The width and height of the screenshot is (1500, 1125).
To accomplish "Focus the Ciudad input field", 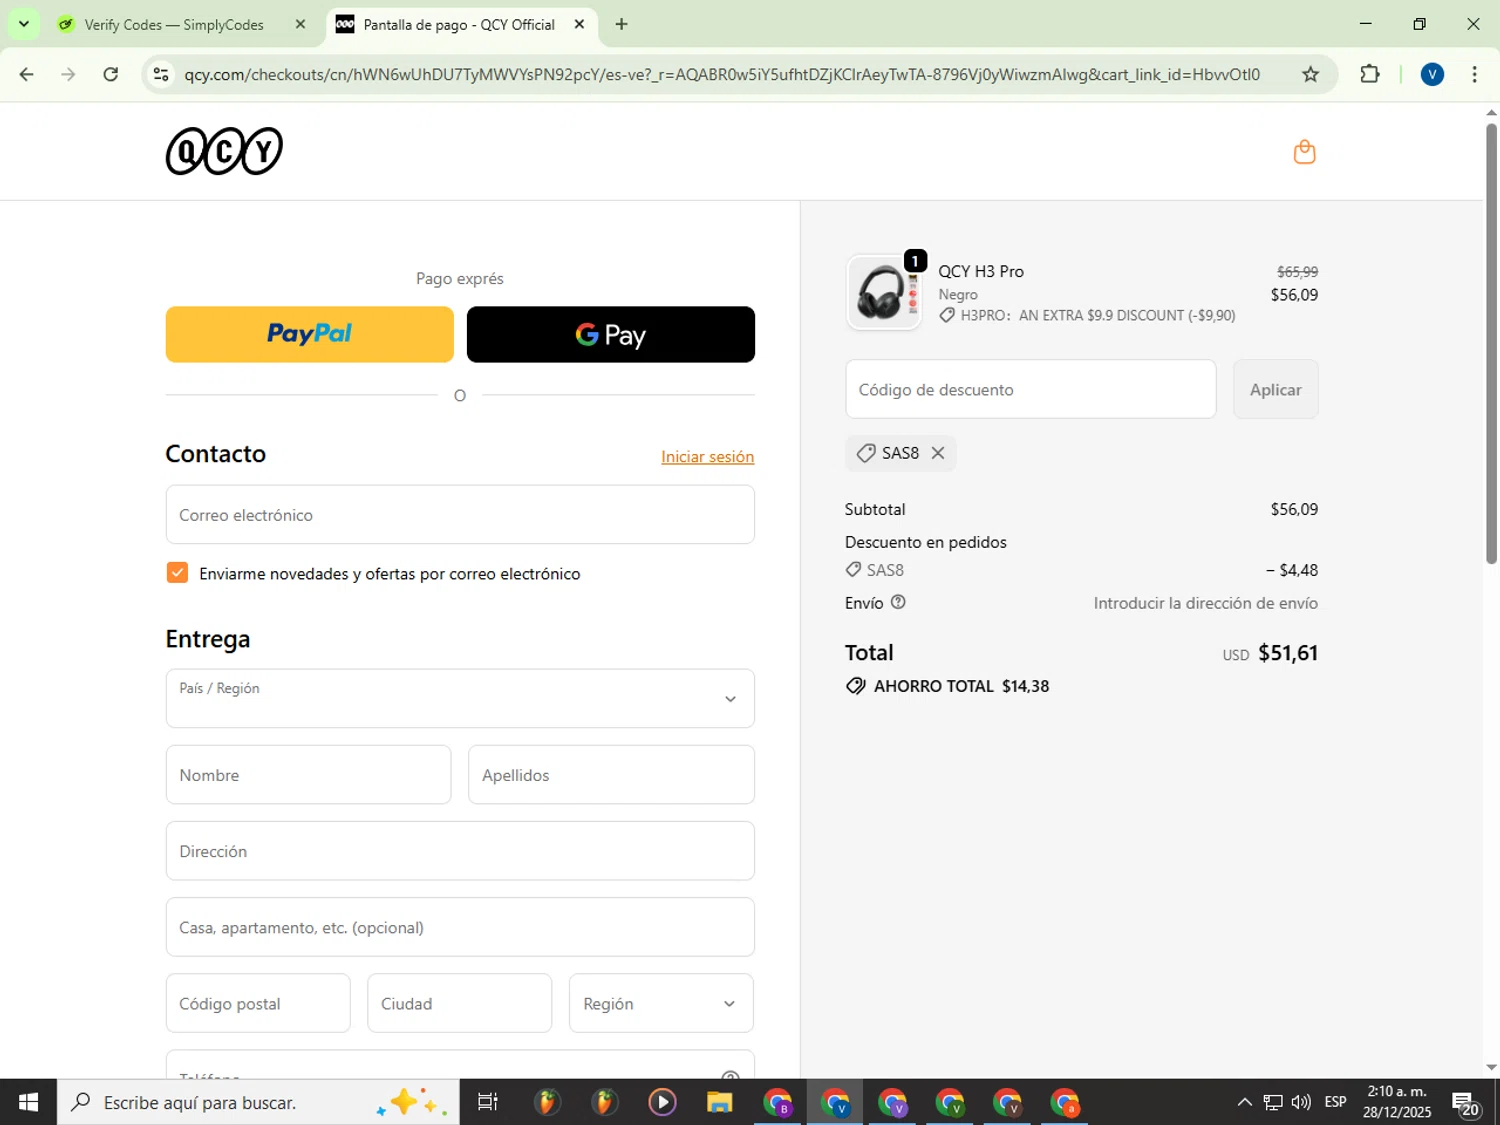I will pyautogui.click(x=459, y=1003).
